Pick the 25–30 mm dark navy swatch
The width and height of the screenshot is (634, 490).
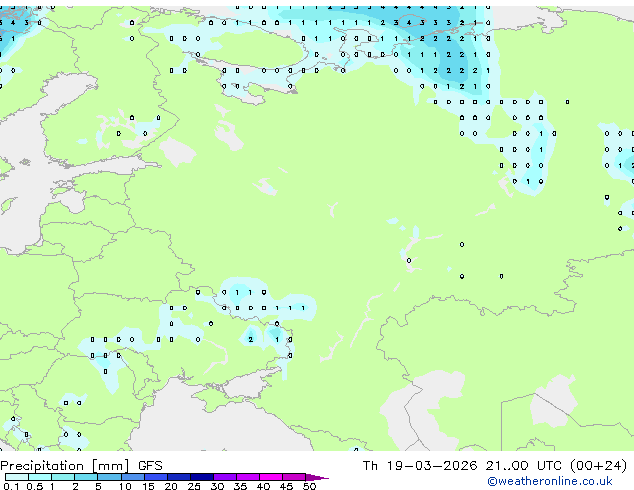pos(201,477)
